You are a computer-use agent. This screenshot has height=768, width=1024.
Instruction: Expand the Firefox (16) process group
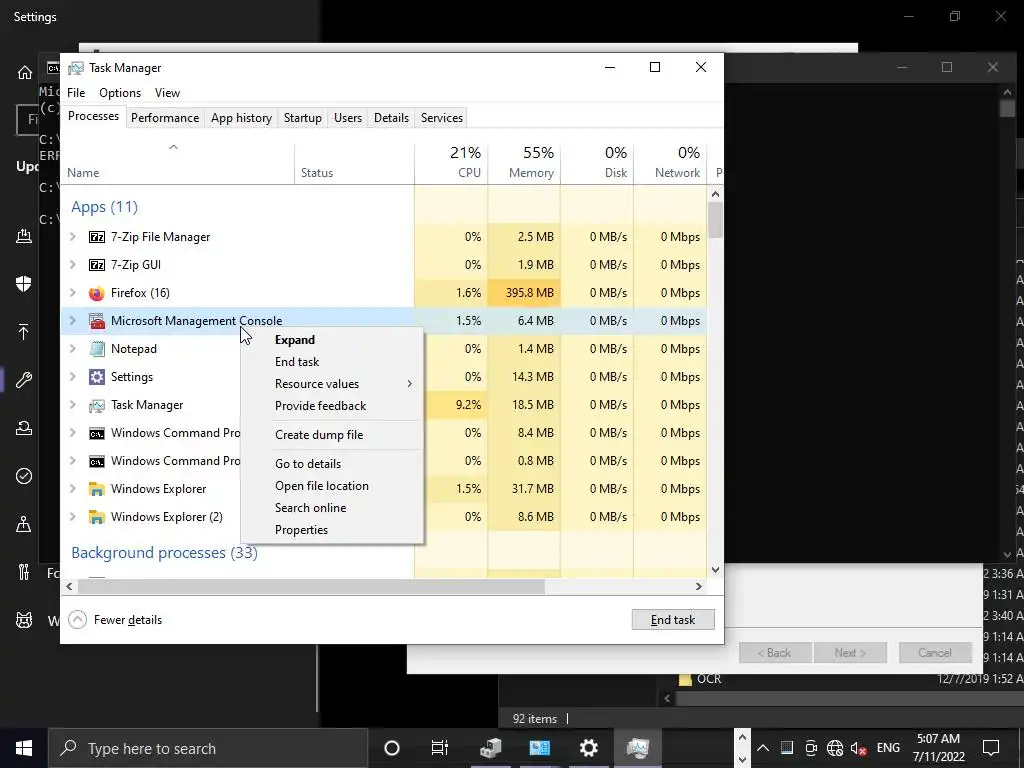pyautogui.click(x=73, y=293)
